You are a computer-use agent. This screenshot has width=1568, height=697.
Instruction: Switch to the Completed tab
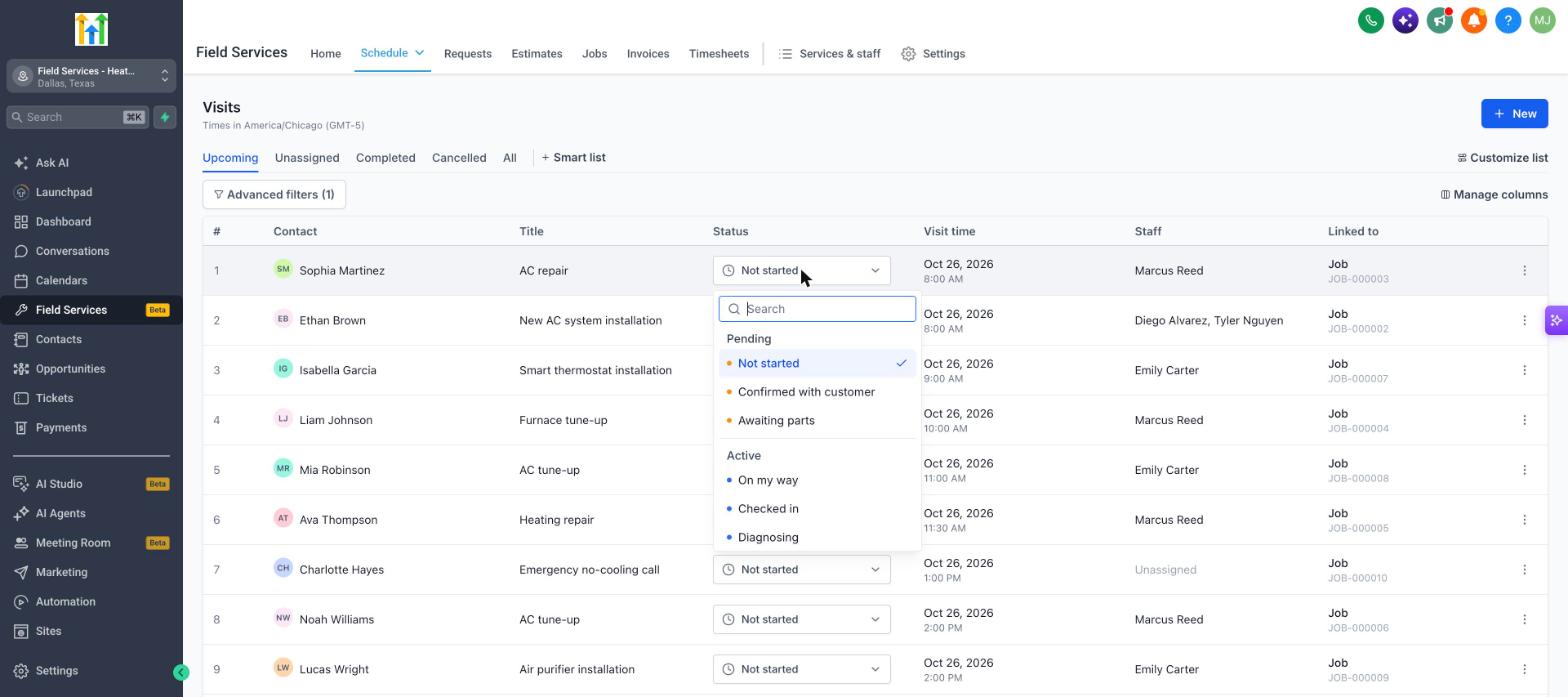point(385,158)
